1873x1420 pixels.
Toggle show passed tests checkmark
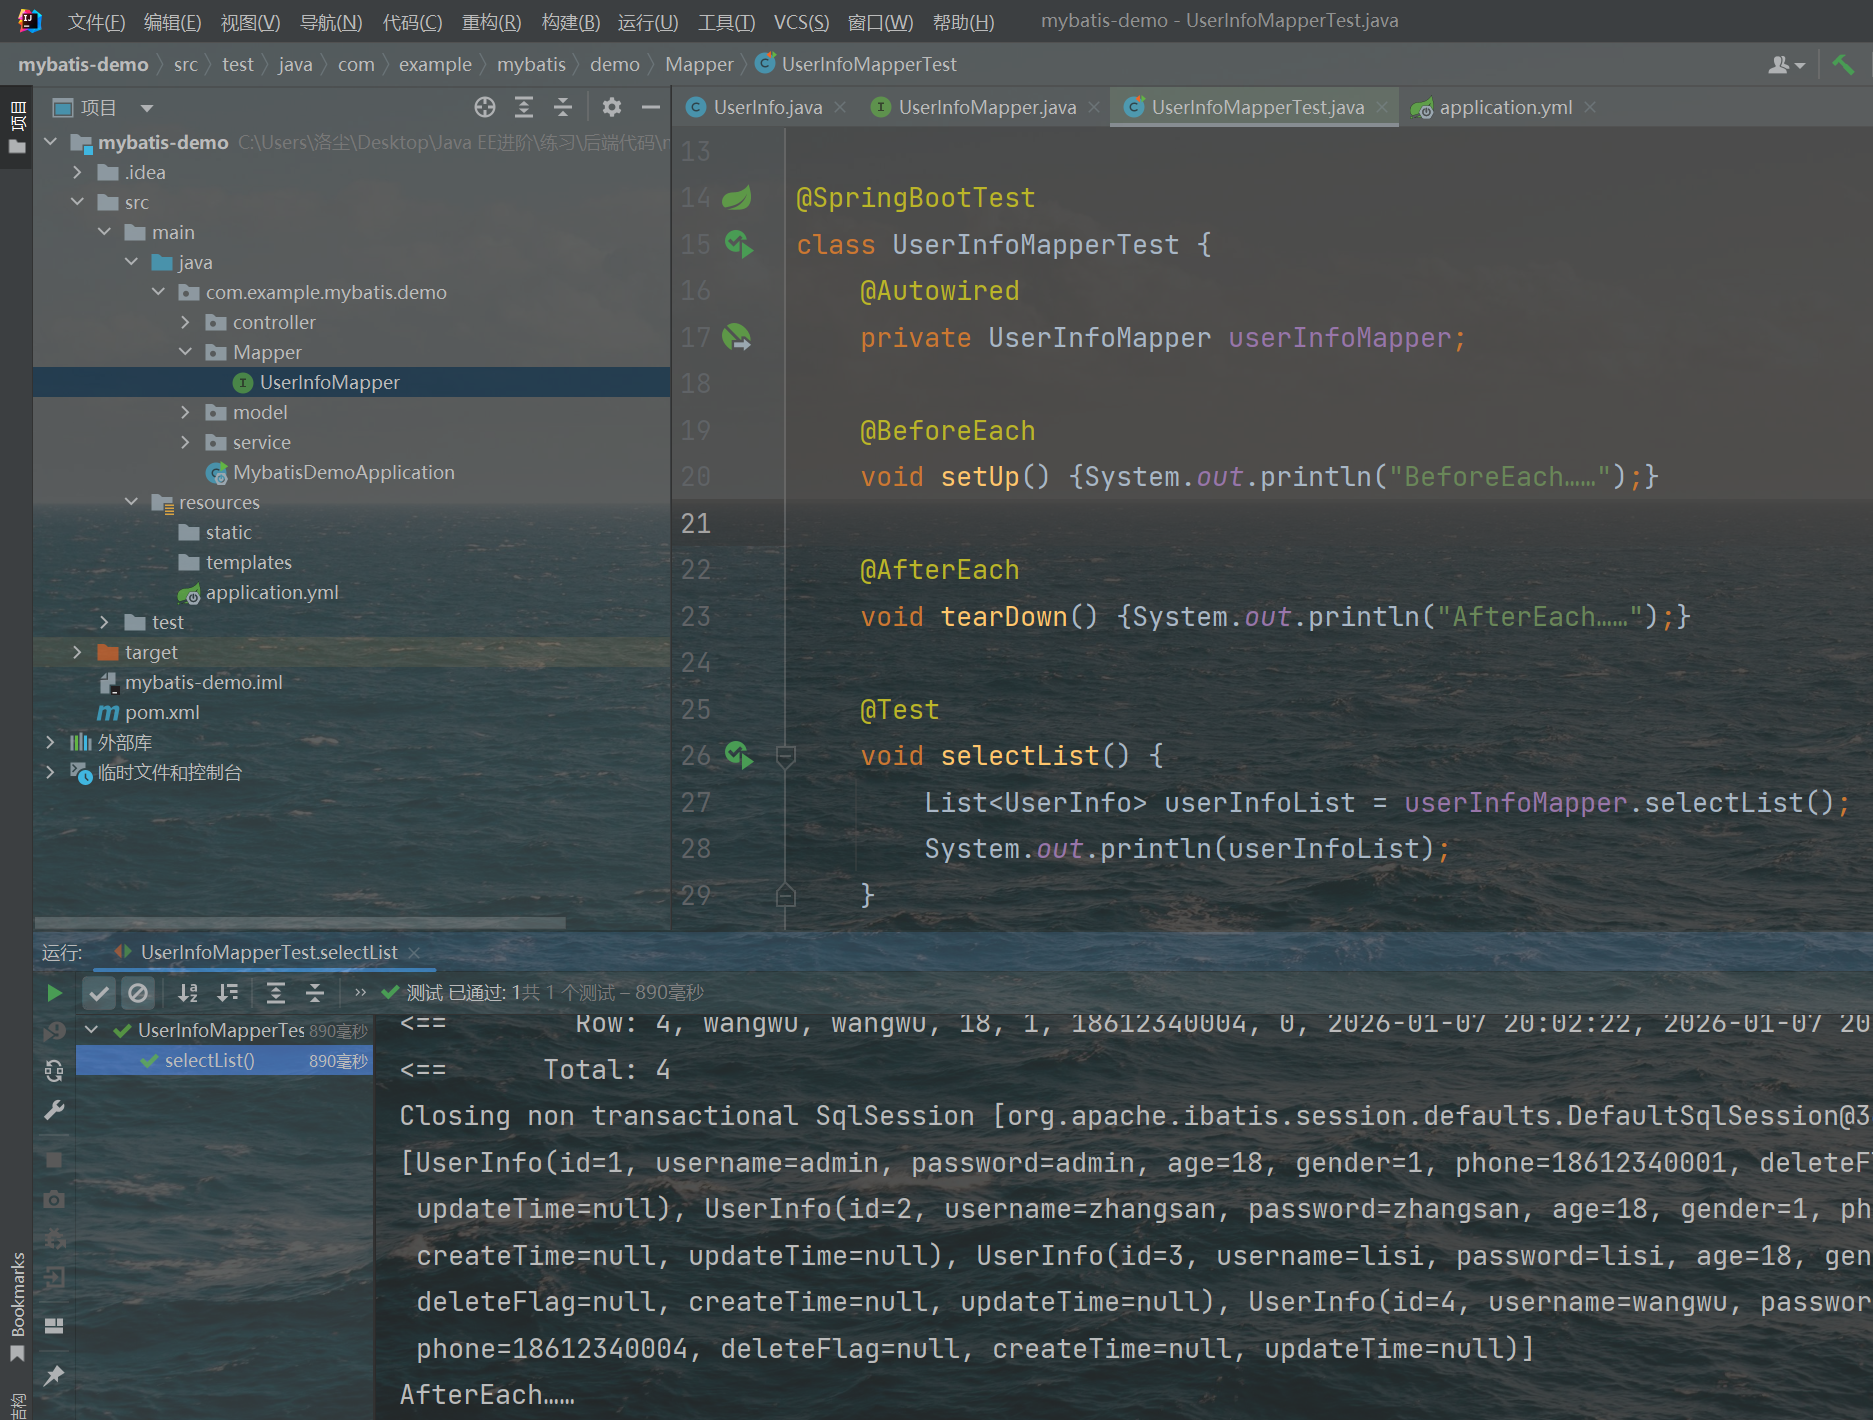tap(98, 993)
